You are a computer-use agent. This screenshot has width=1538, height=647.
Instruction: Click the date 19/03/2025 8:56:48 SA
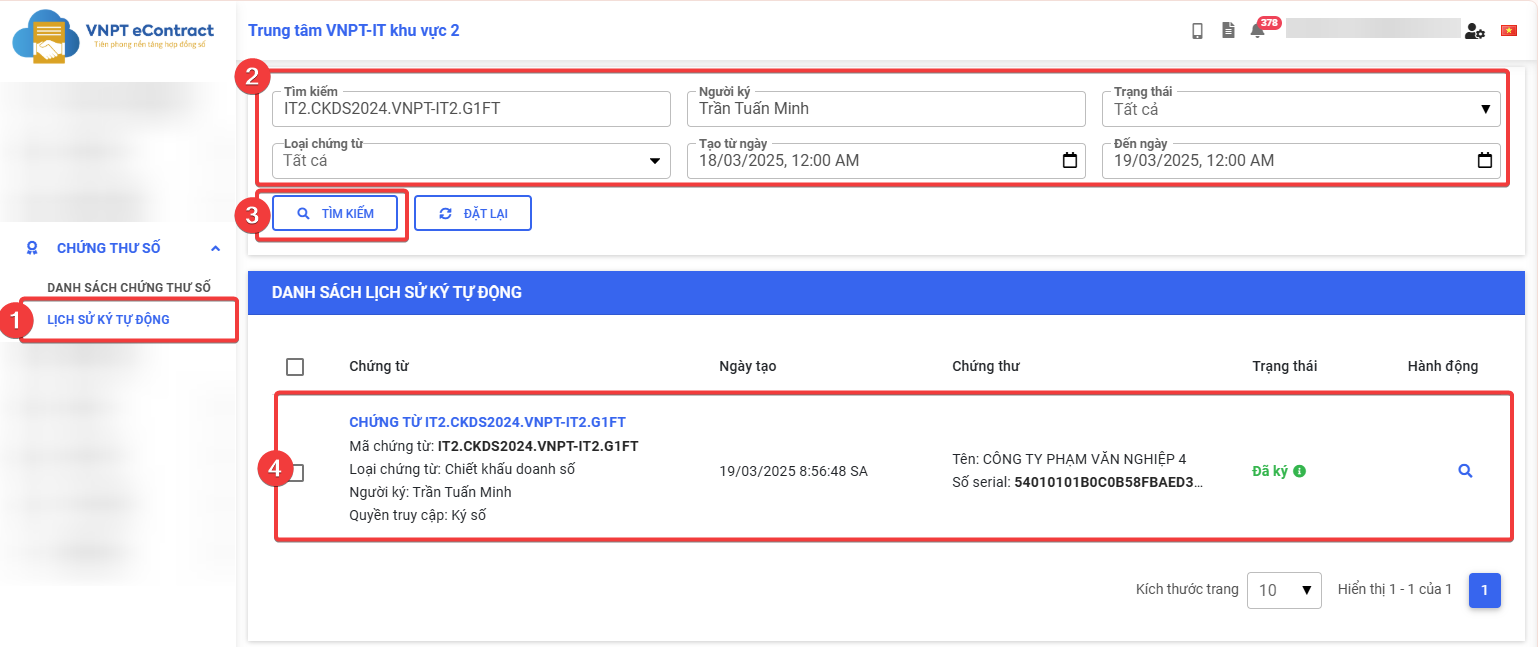point(793,470)
